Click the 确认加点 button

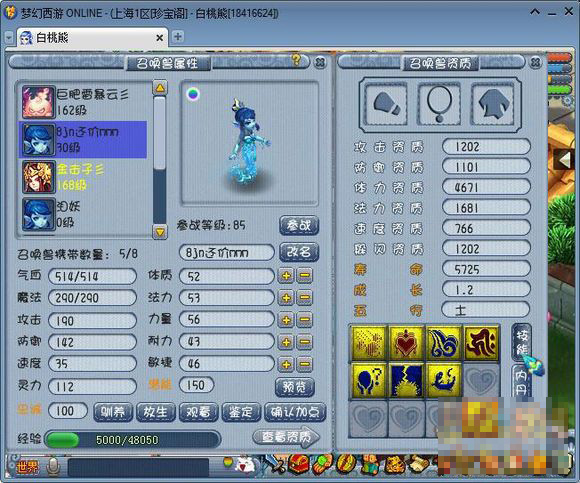click(295, 412)
